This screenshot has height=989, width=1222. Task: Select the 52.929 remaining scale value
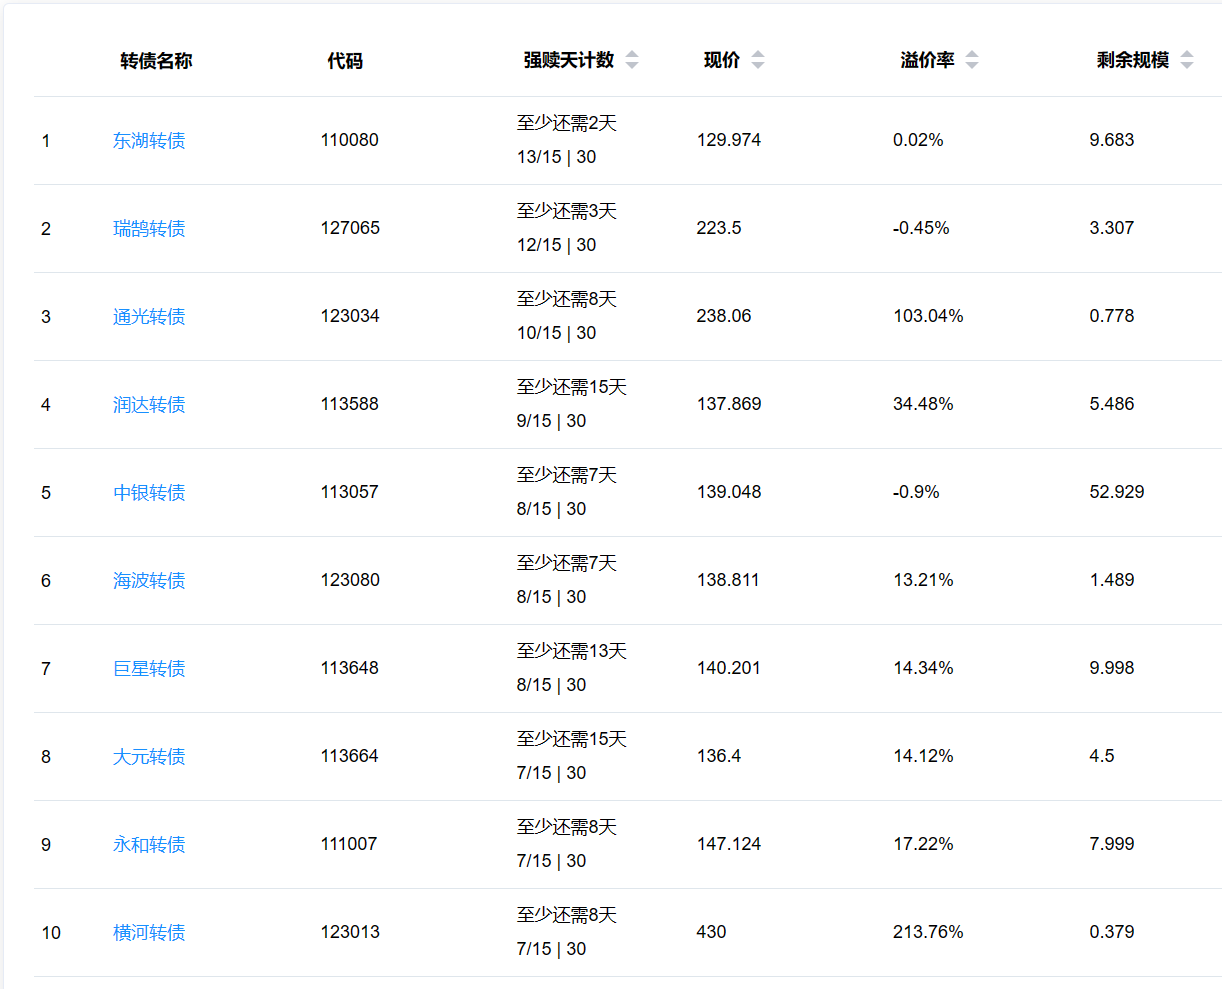[1116, 492]
